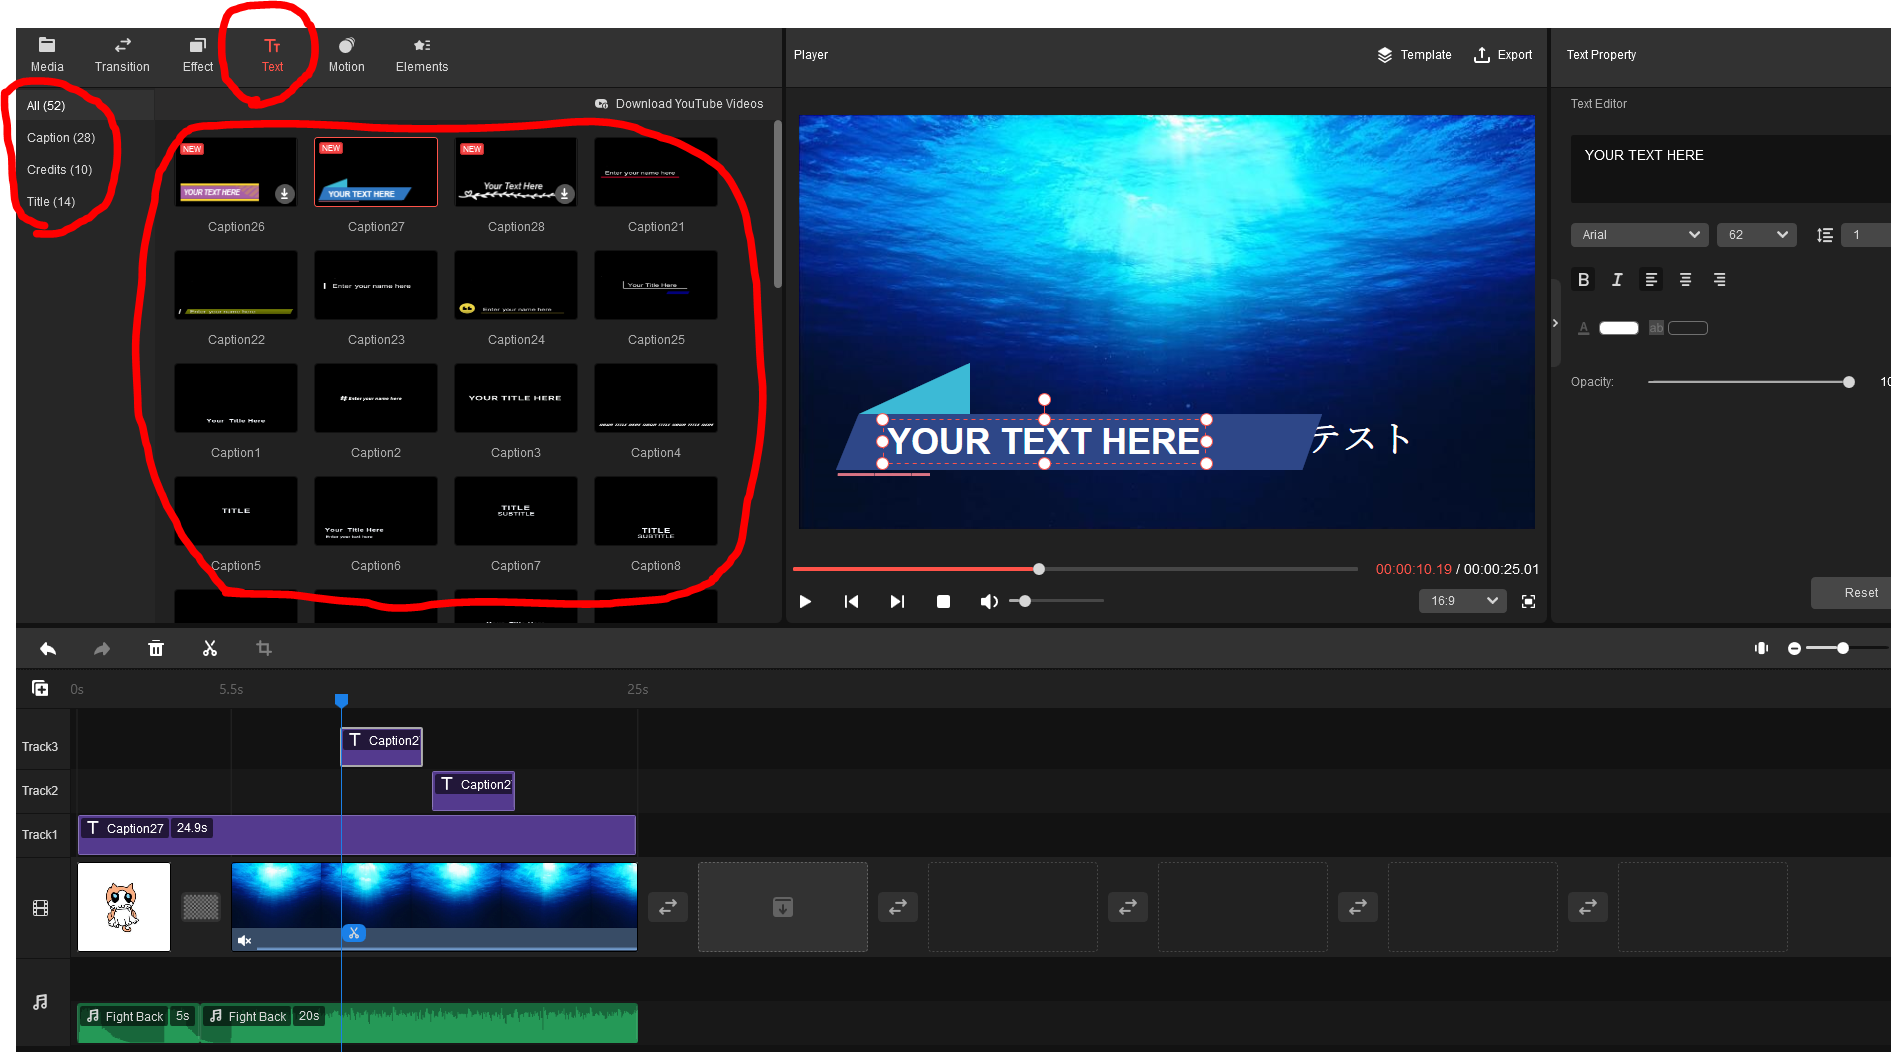Open the Elements tab

[x=422, y=55]
